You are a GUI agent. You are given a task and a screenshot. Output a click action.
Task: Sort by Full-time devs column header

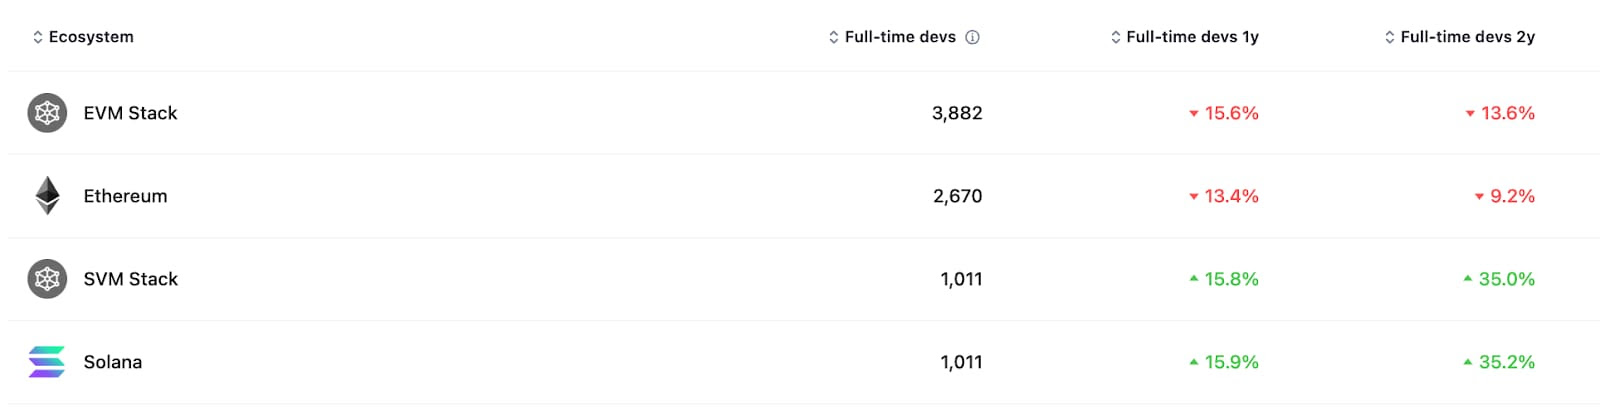(900, 37)
